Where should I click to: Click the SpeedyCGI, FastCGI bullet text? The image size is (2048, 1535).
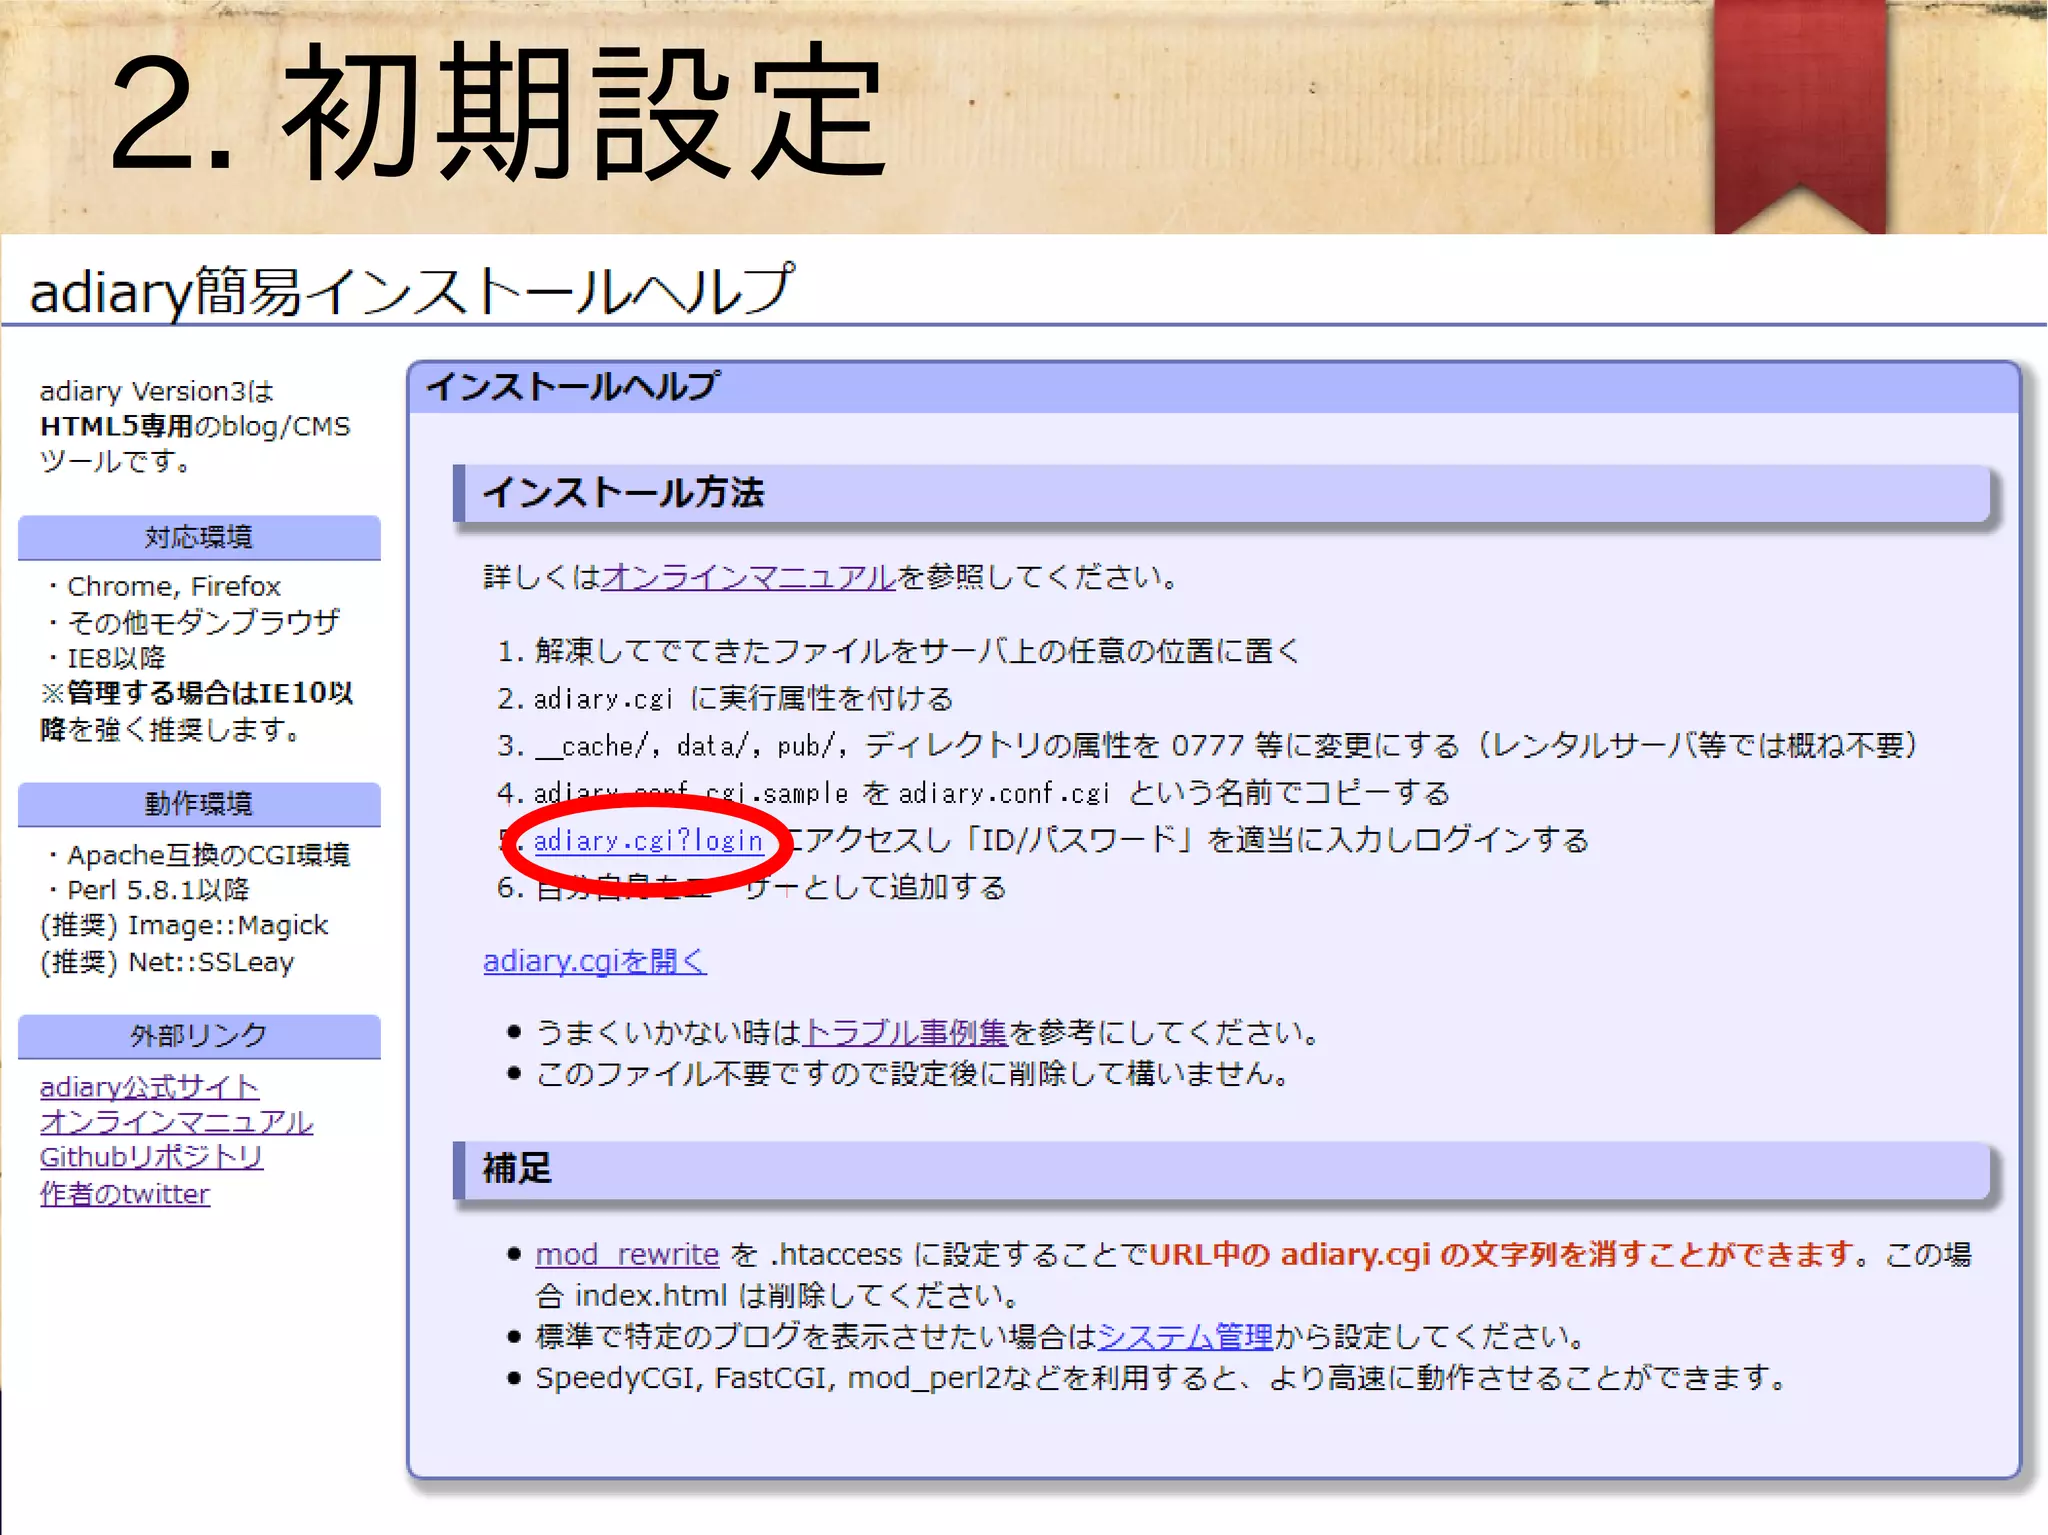click(1161, 1378)
